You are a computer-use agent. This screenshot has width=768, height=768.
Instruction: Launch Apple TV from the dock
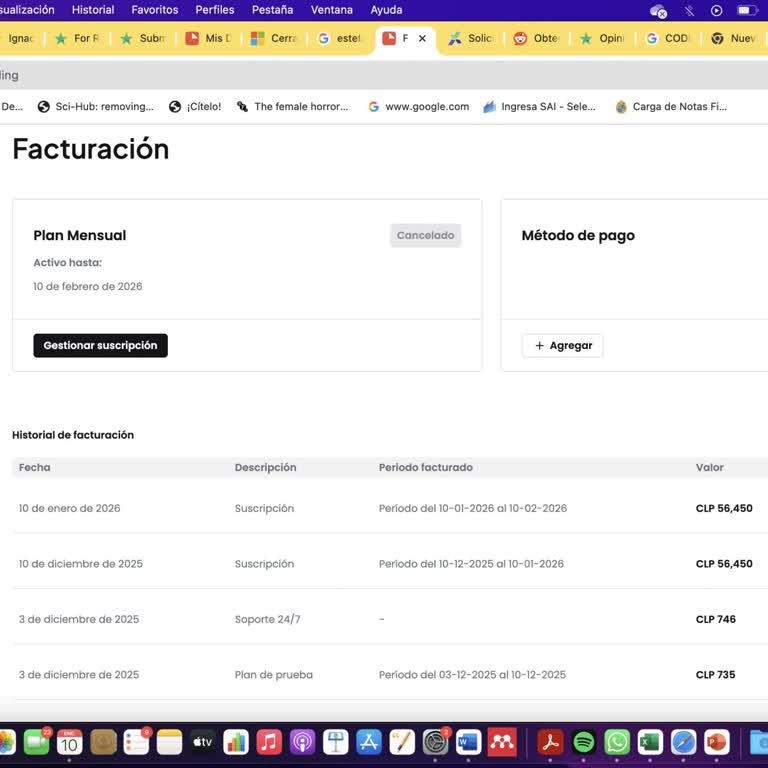203,743
